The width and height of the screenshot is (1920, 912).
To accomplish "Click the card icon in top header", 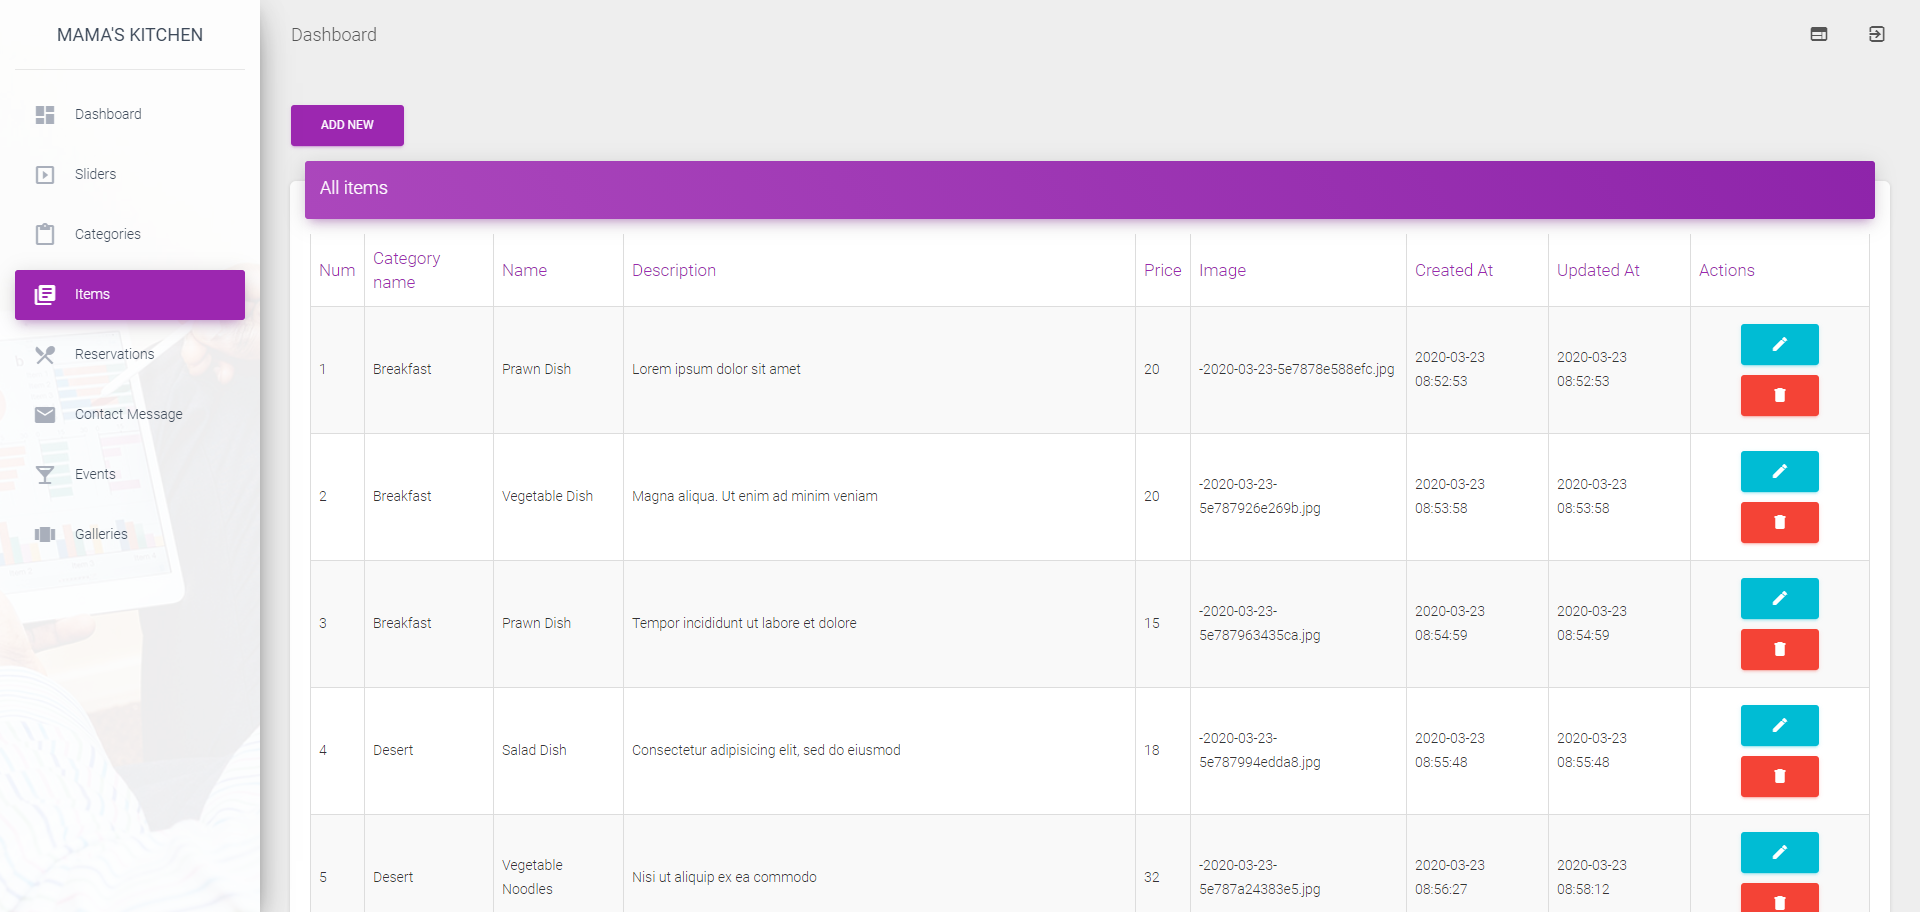I will tap(1818, 35).
